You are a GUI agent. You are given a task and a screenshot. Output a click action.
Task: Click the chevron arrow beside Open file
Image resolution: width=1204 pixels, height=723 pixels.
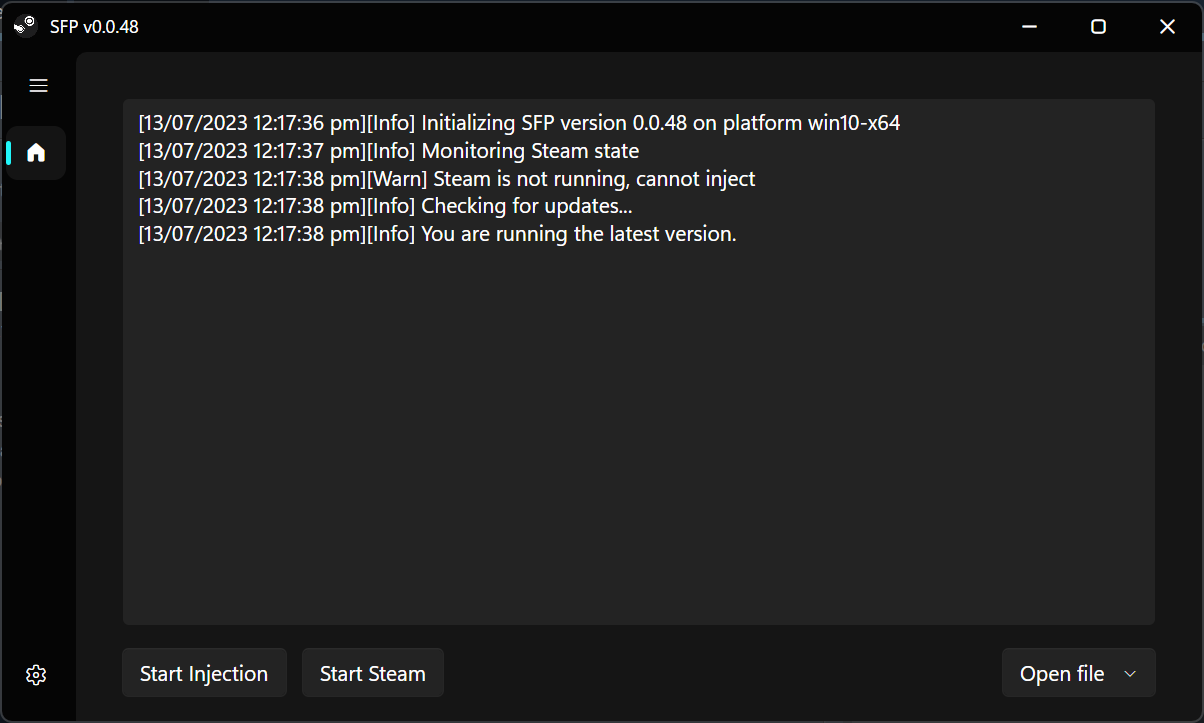pyautogui.click(x=1131, y=674)
